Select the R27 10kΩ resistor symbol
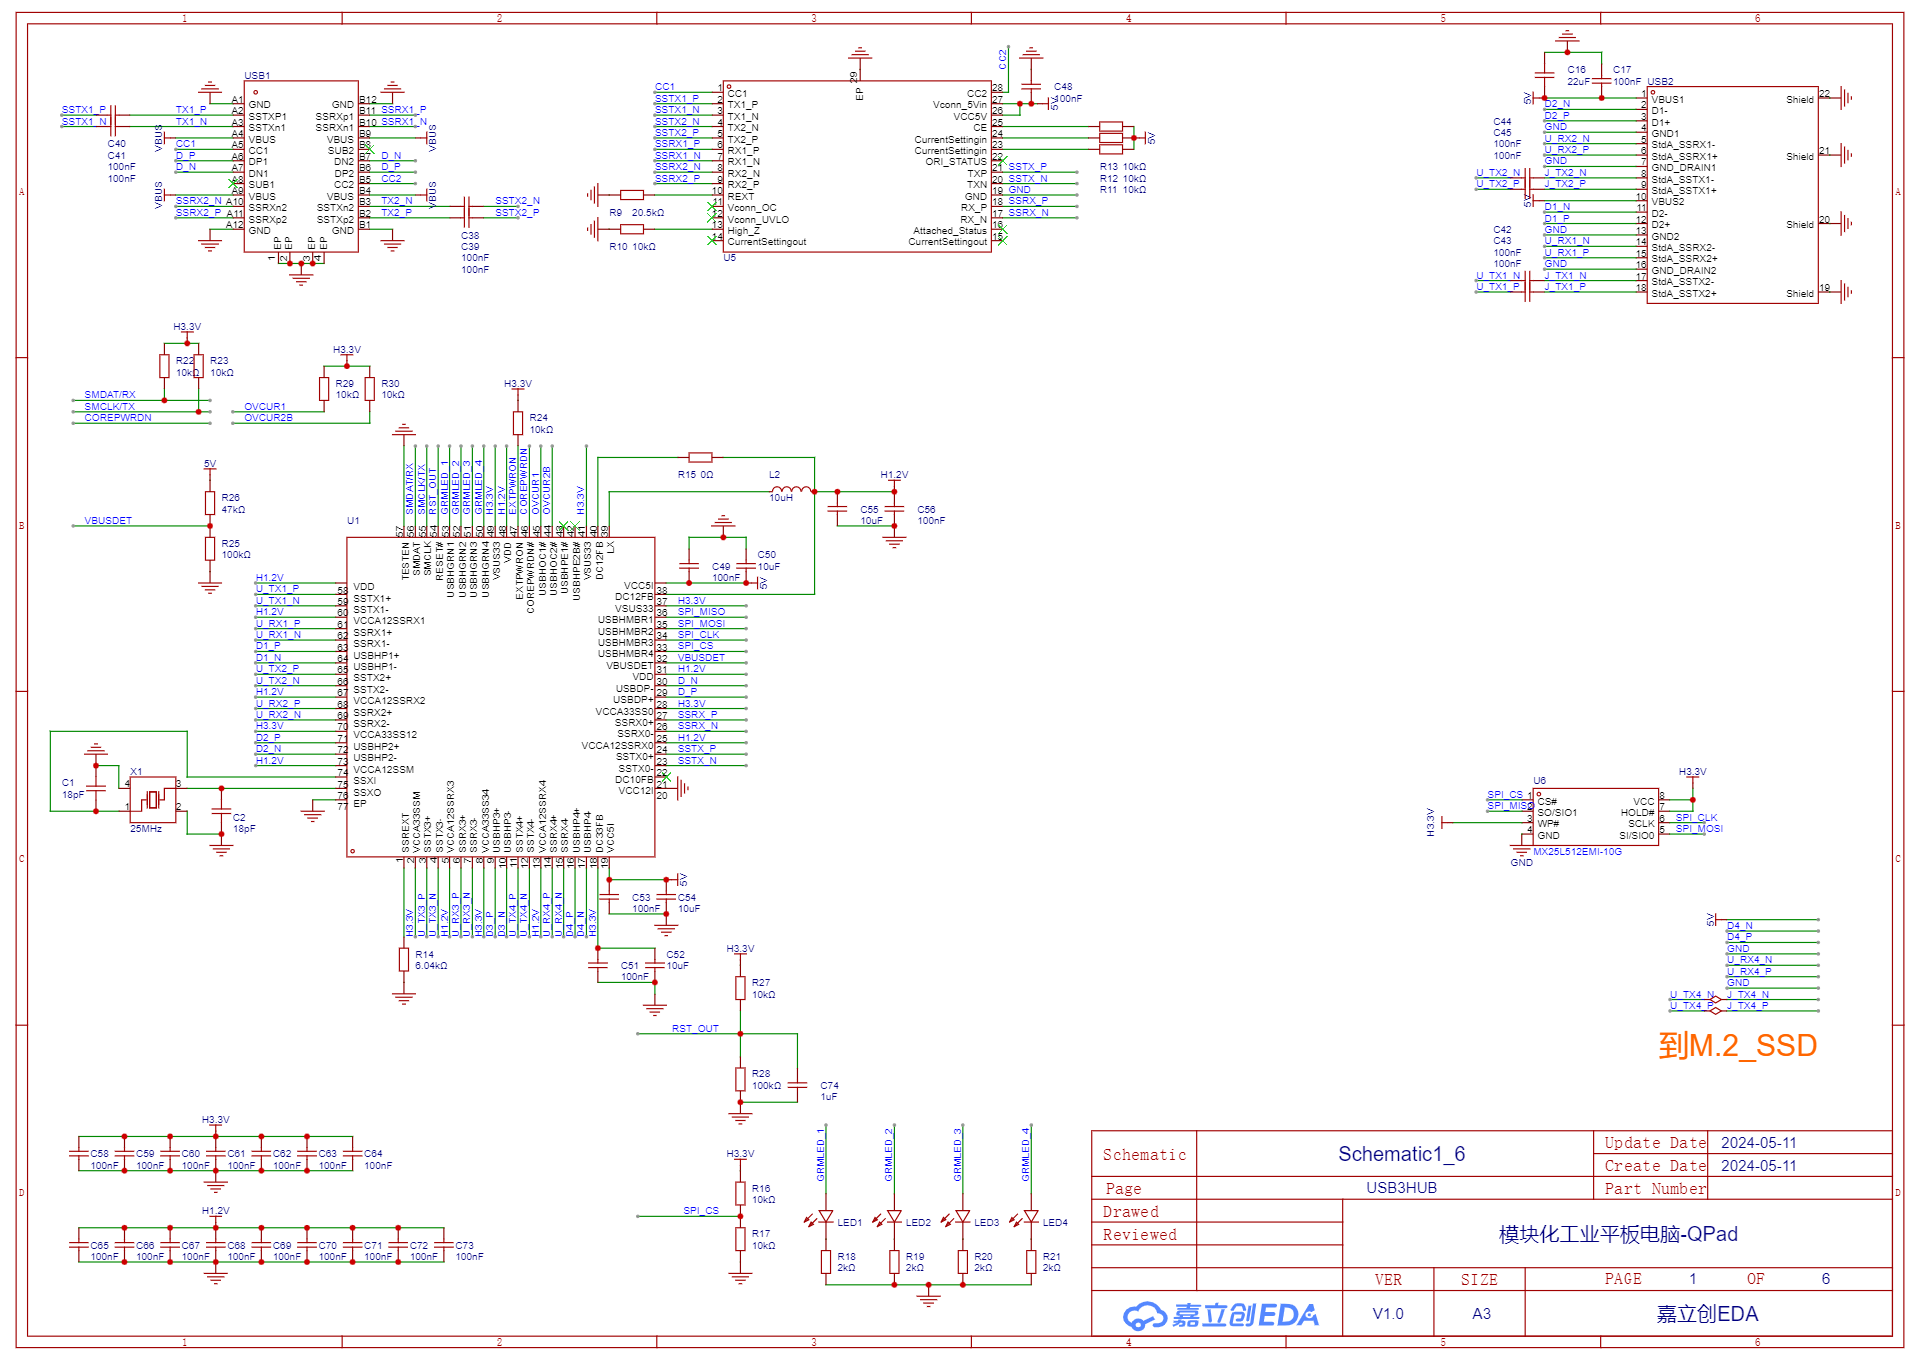 (740, 988)
